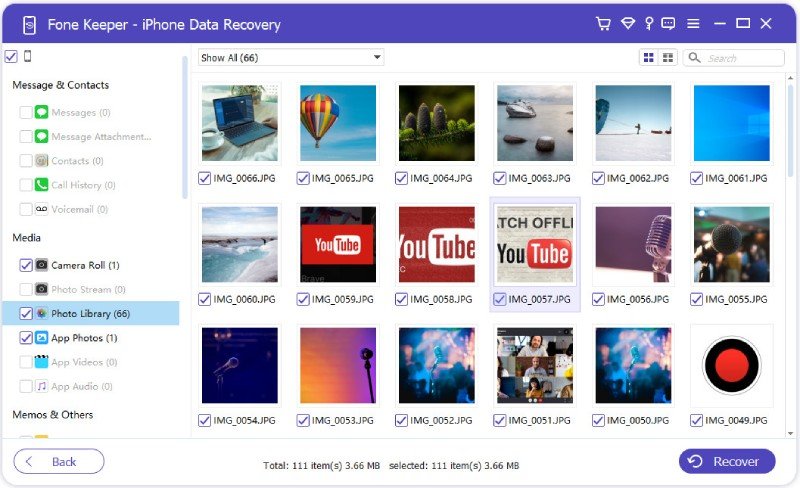Uncheck IMG_0057.JPG checkbox
The height and width of the screenshot is (488, 800).
[x=499, y=299]
